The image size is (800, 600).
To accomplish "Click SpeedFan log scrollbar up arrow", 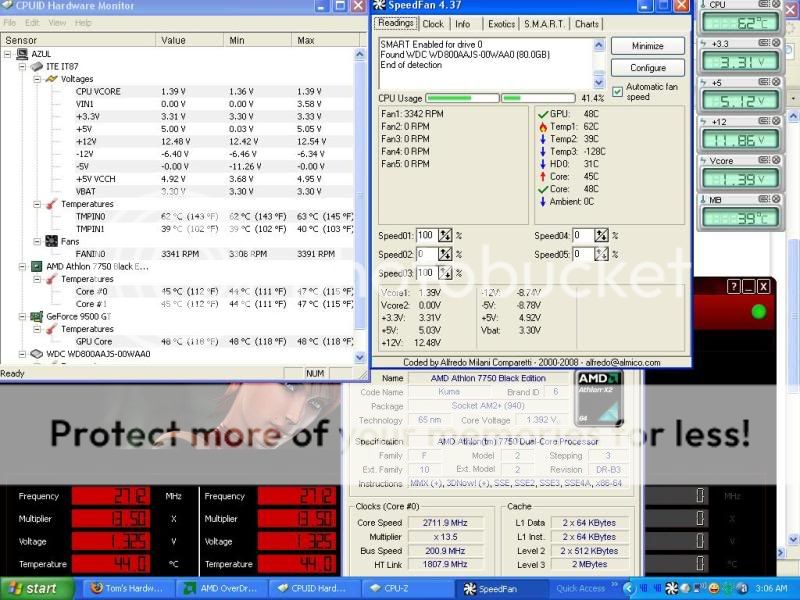I will pos(599,45).
